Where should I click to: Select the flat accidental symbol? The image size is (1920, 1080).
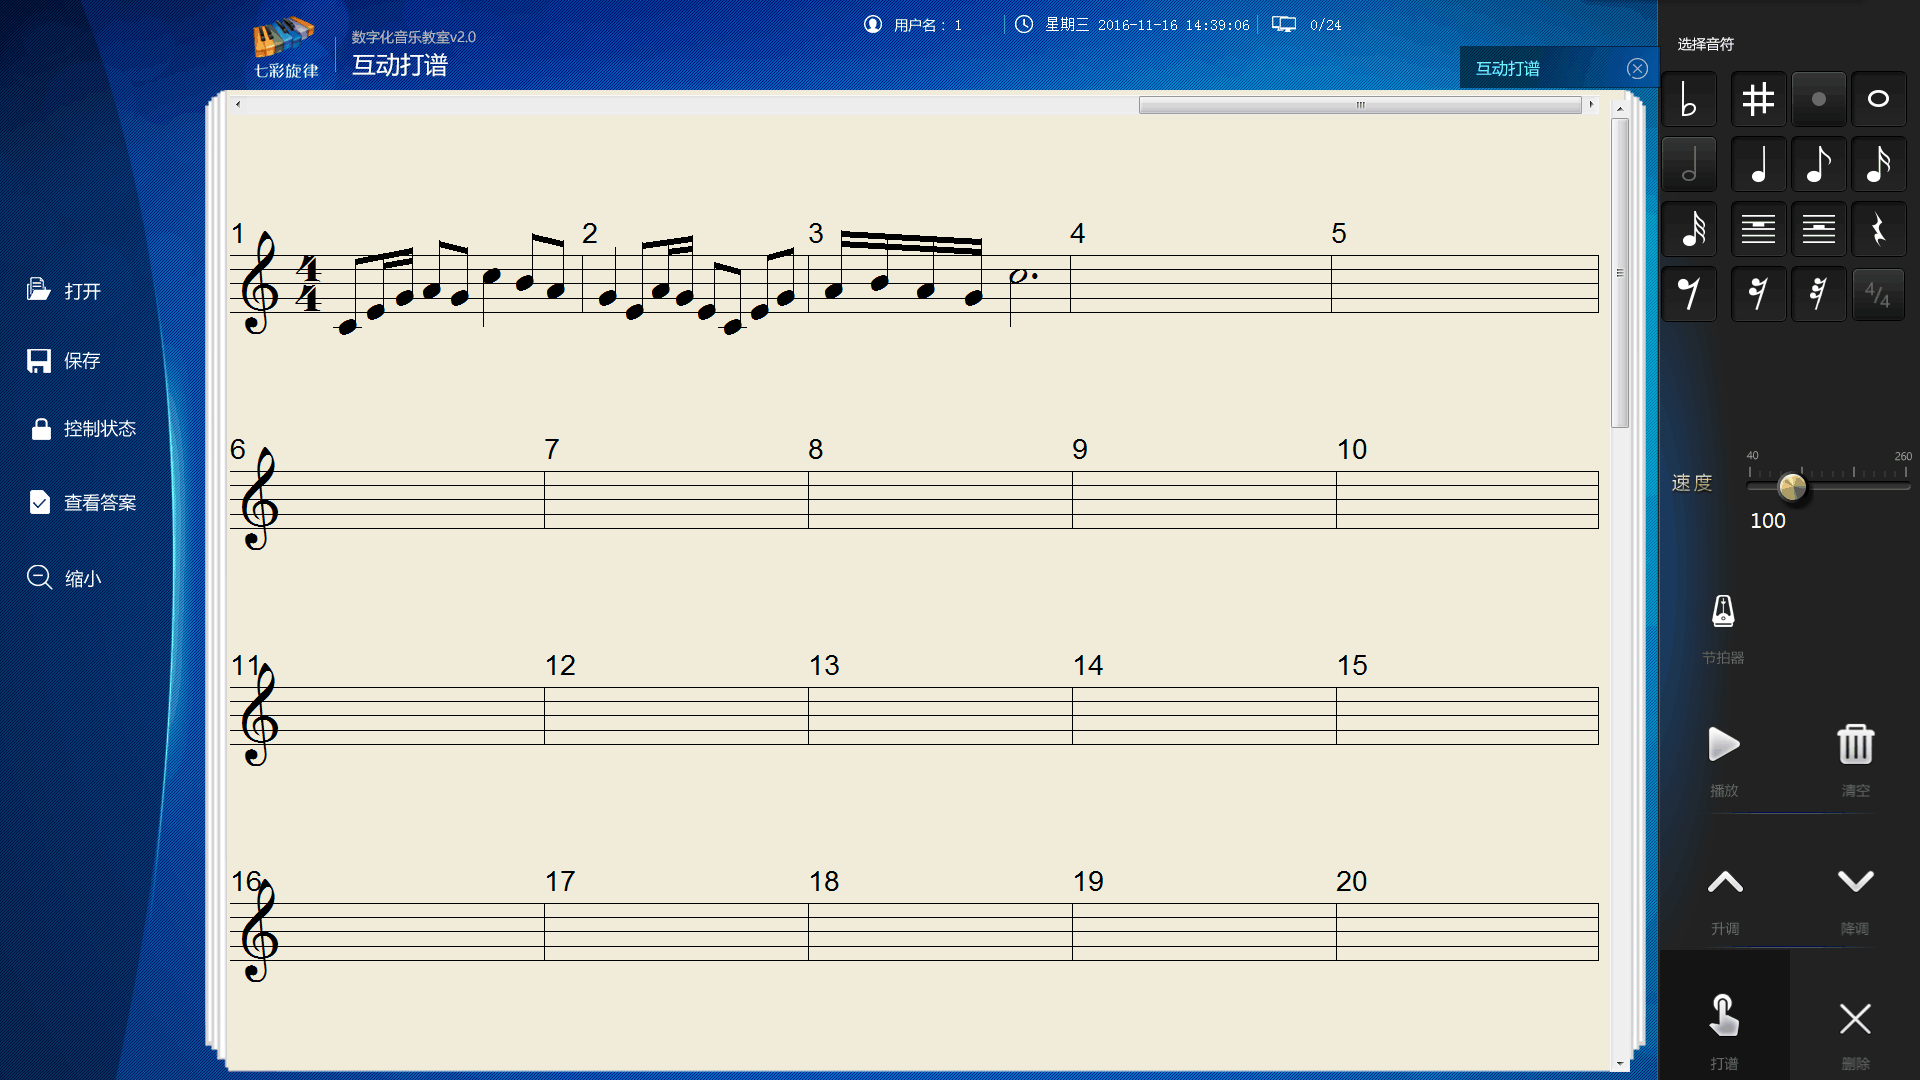(x=1689, y=100)
